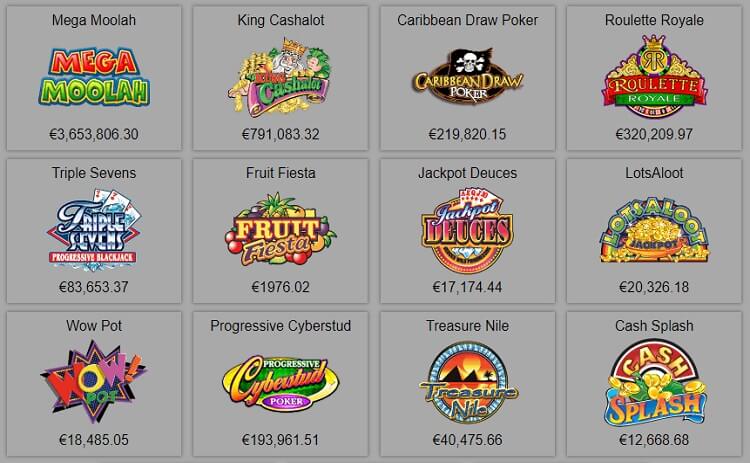
Task: Open the LotsALoot jackpot logo
Action: click(x=654, y=230)
